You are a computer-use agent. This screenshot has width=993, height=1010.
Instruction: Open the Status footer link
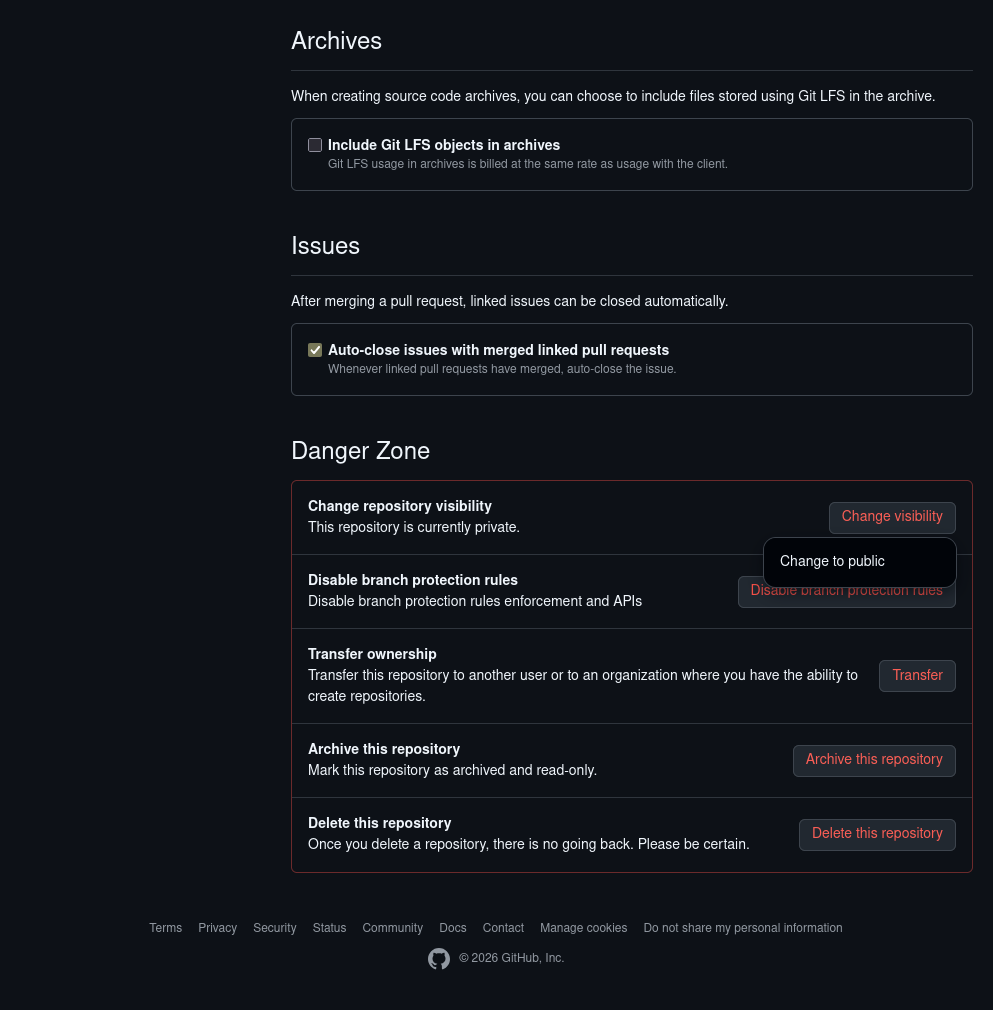[x=329, y=928]
